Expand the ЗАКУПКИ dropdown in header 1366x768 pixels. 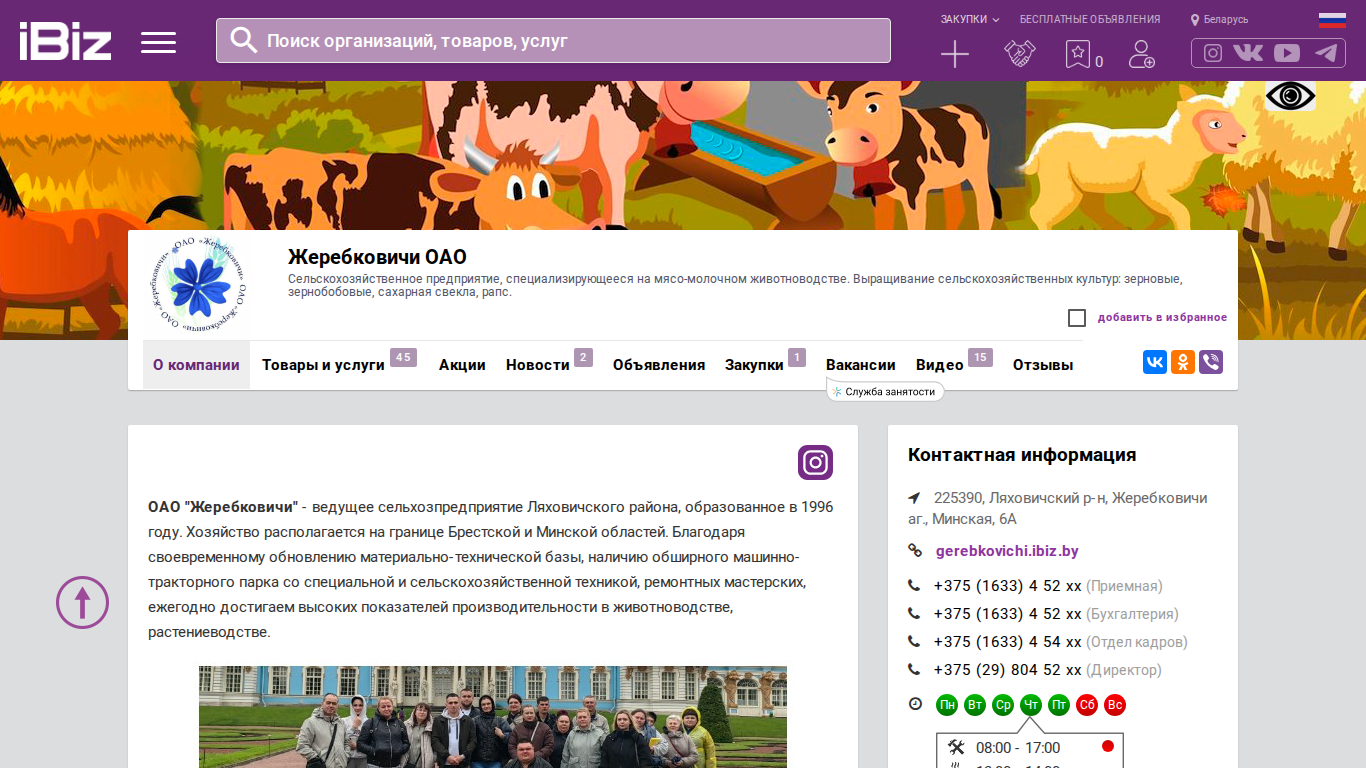[970, 19]
